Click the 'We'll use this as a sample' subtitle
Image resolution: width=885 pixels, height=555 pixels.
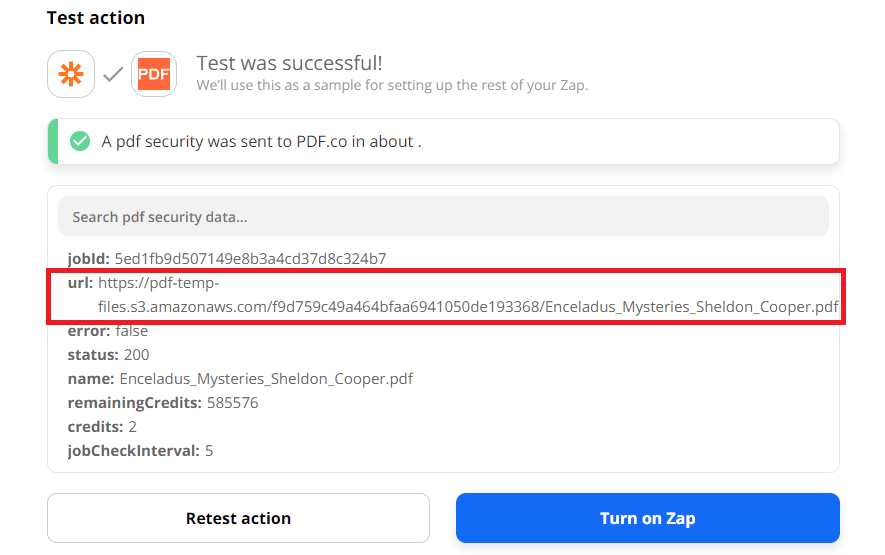click(x=392, y=85)
